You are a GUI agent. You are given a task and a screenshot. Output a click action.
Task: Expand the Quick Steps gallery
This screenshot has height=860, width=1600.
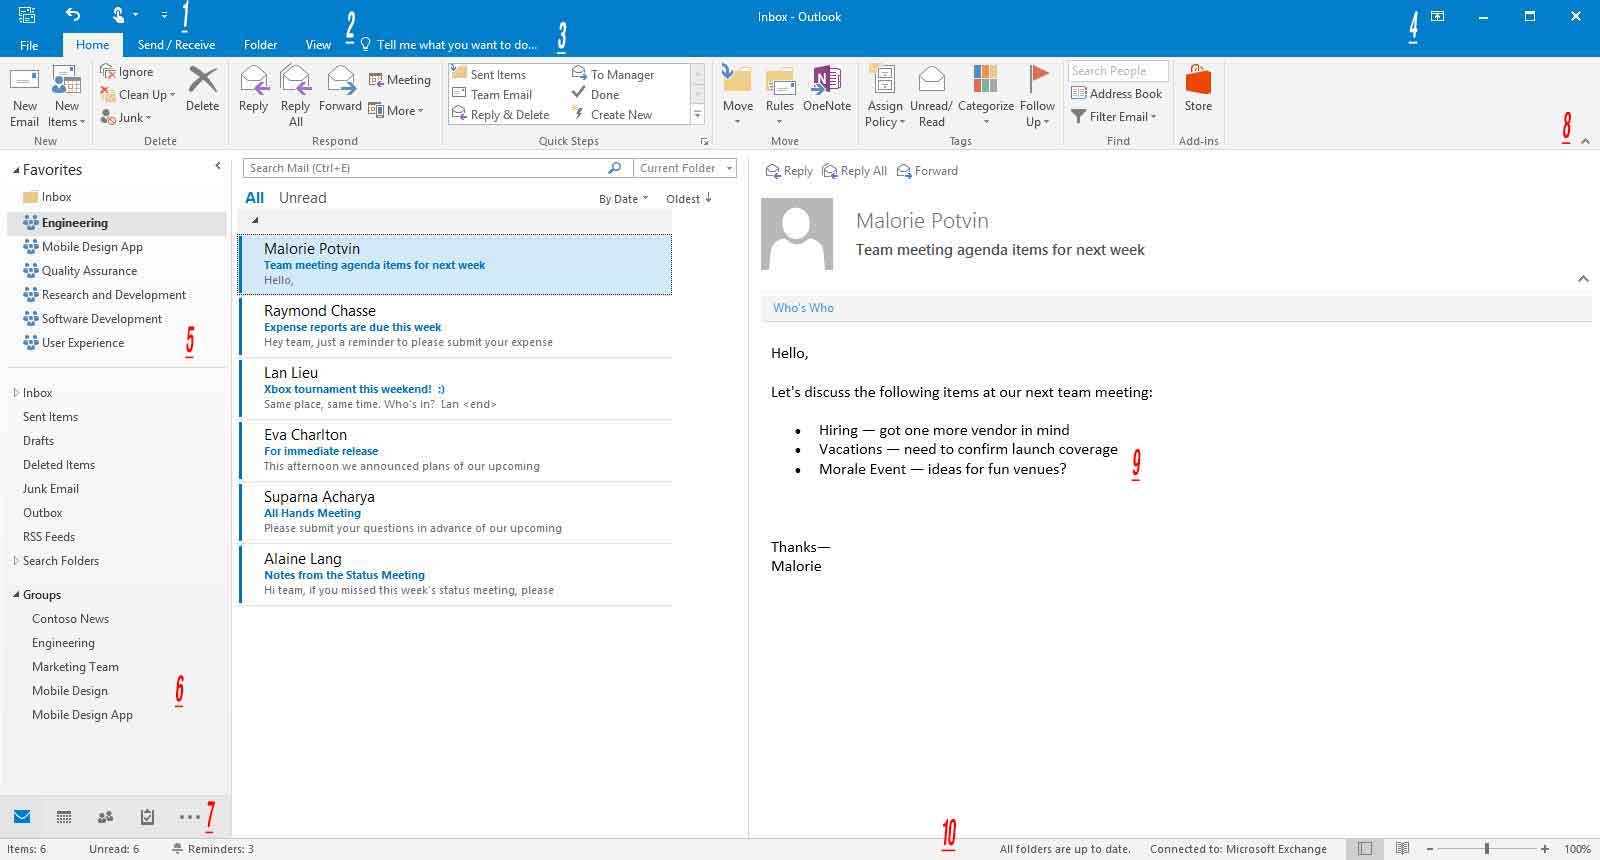point(698,115)
